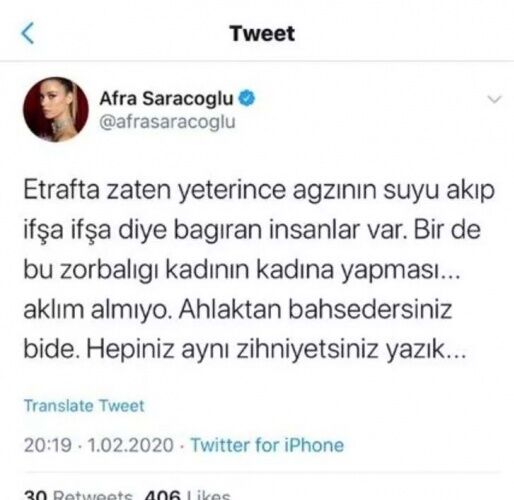View the 30 Retweets list
Screen dimensions: 514x500
(x=78, y=495)
